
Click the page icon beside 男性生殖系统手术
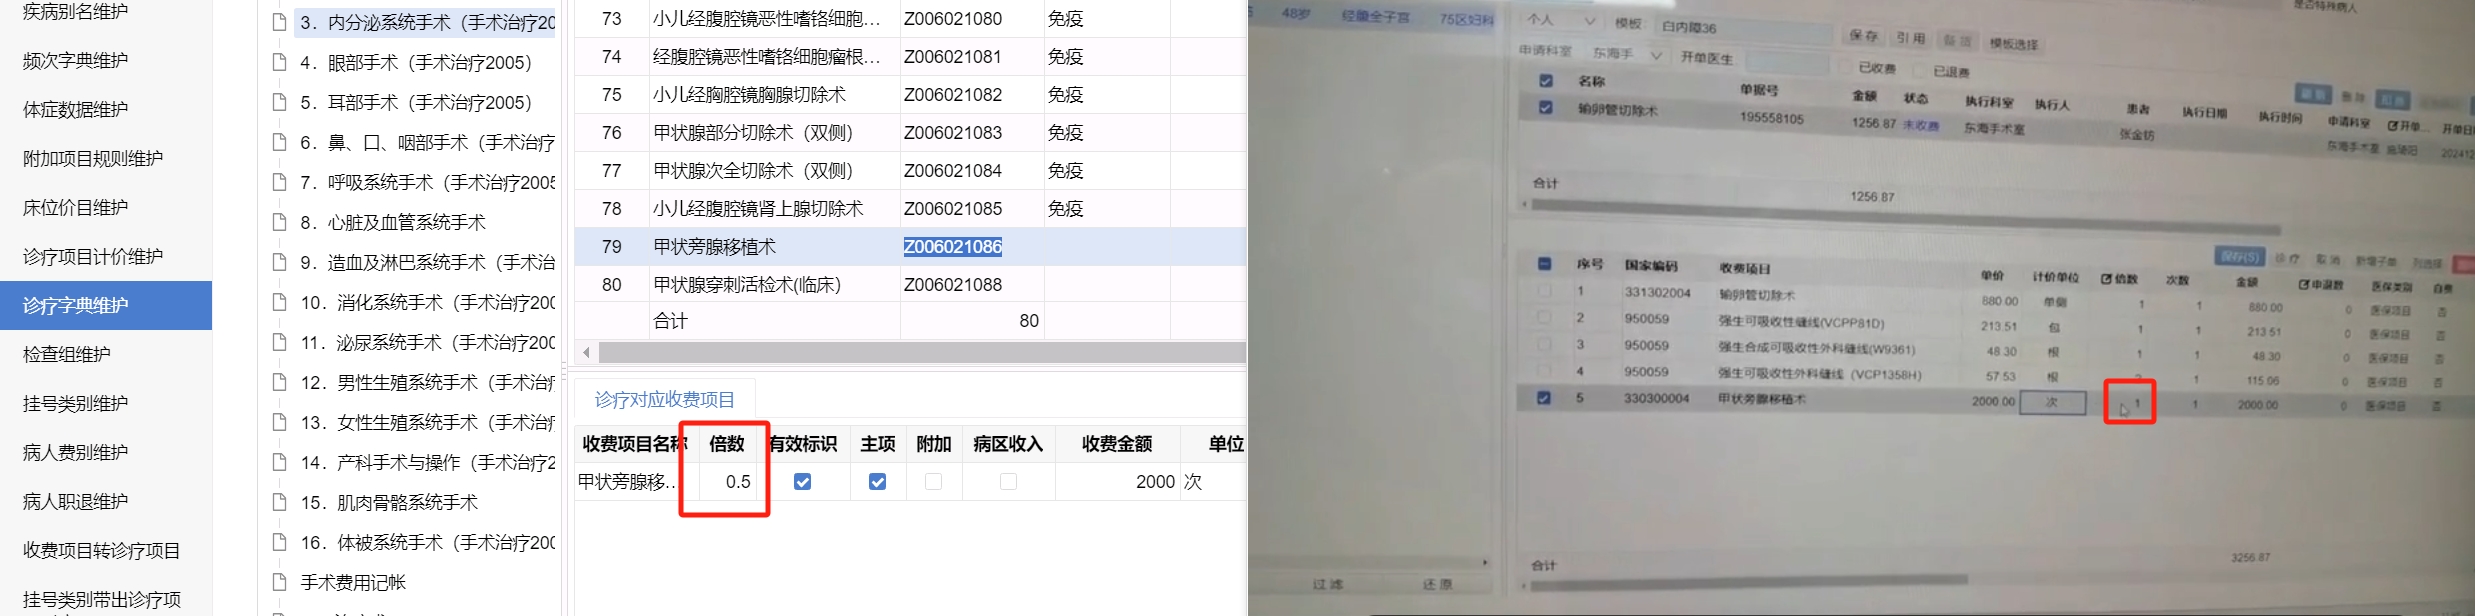click(x=280, y=382)
